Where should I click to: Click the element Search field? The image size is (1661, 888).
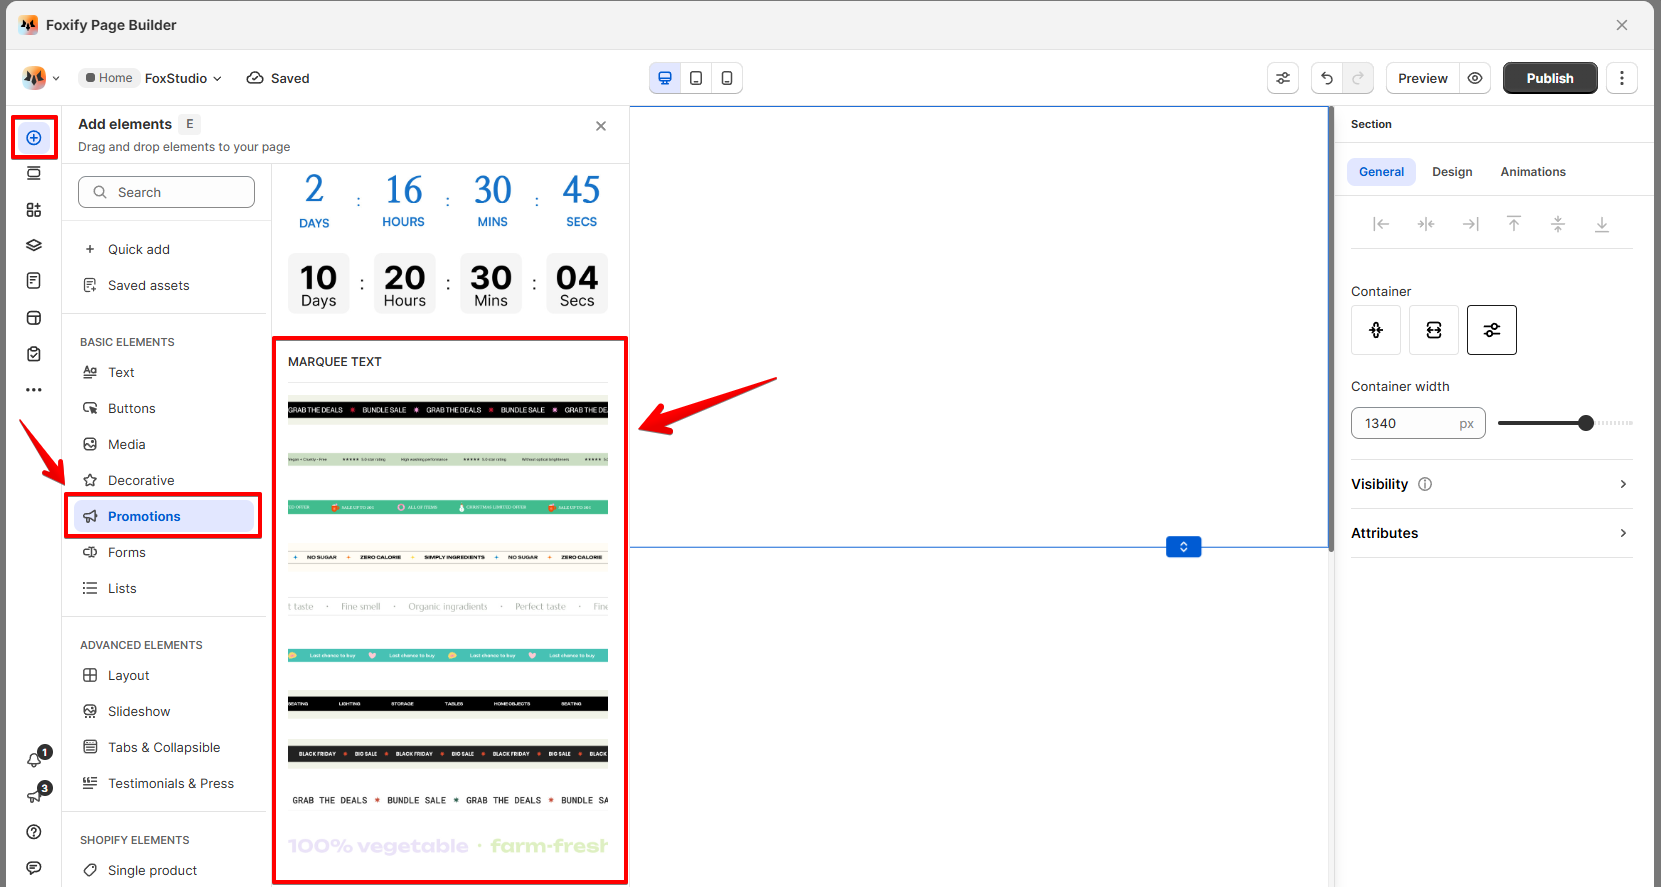coord(166,192)
